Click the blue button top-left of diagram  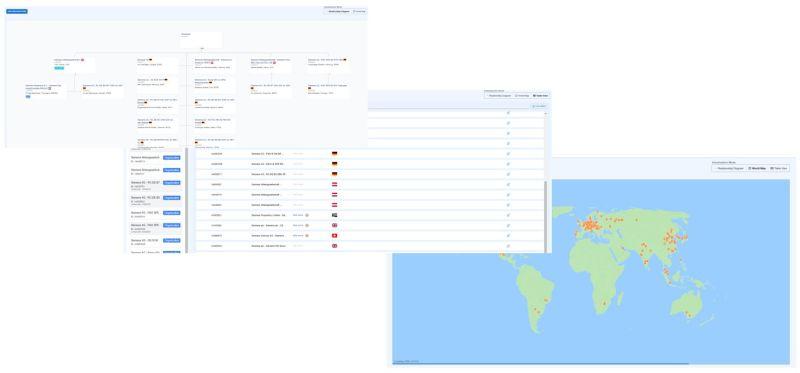pos(17,11)
